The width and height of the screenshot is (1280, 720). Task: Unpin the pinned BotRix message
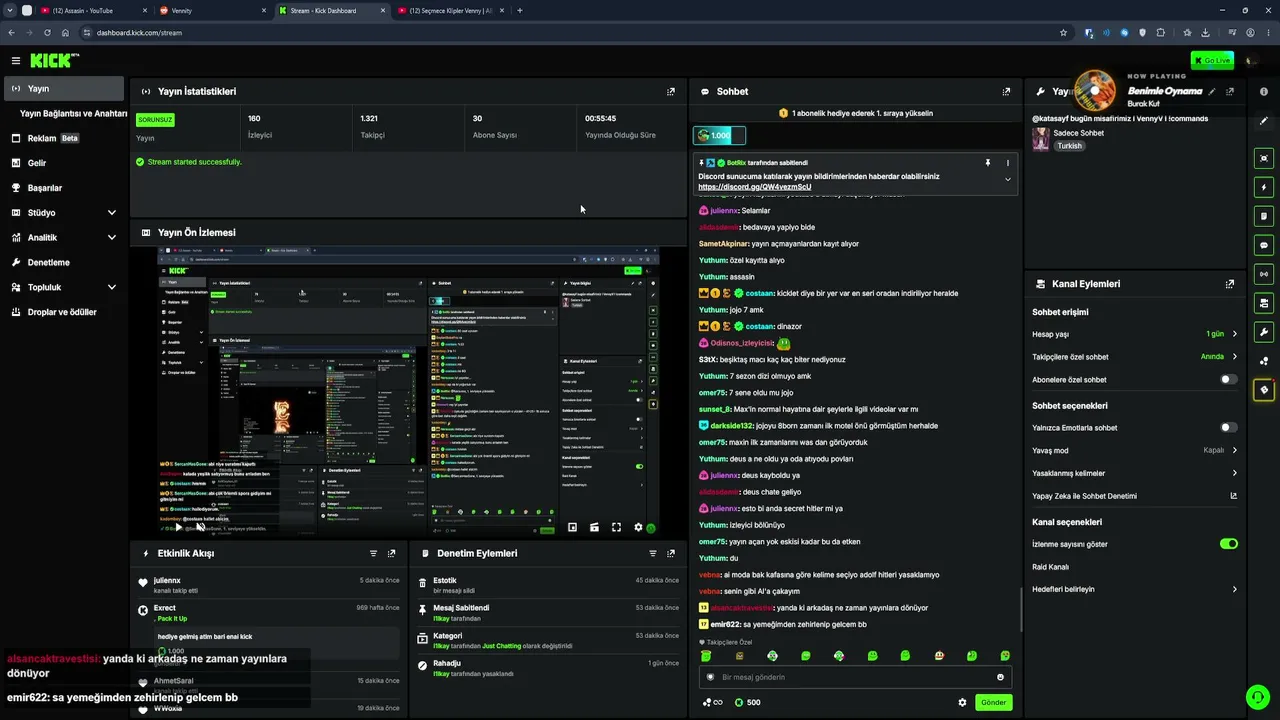point(987,163)
